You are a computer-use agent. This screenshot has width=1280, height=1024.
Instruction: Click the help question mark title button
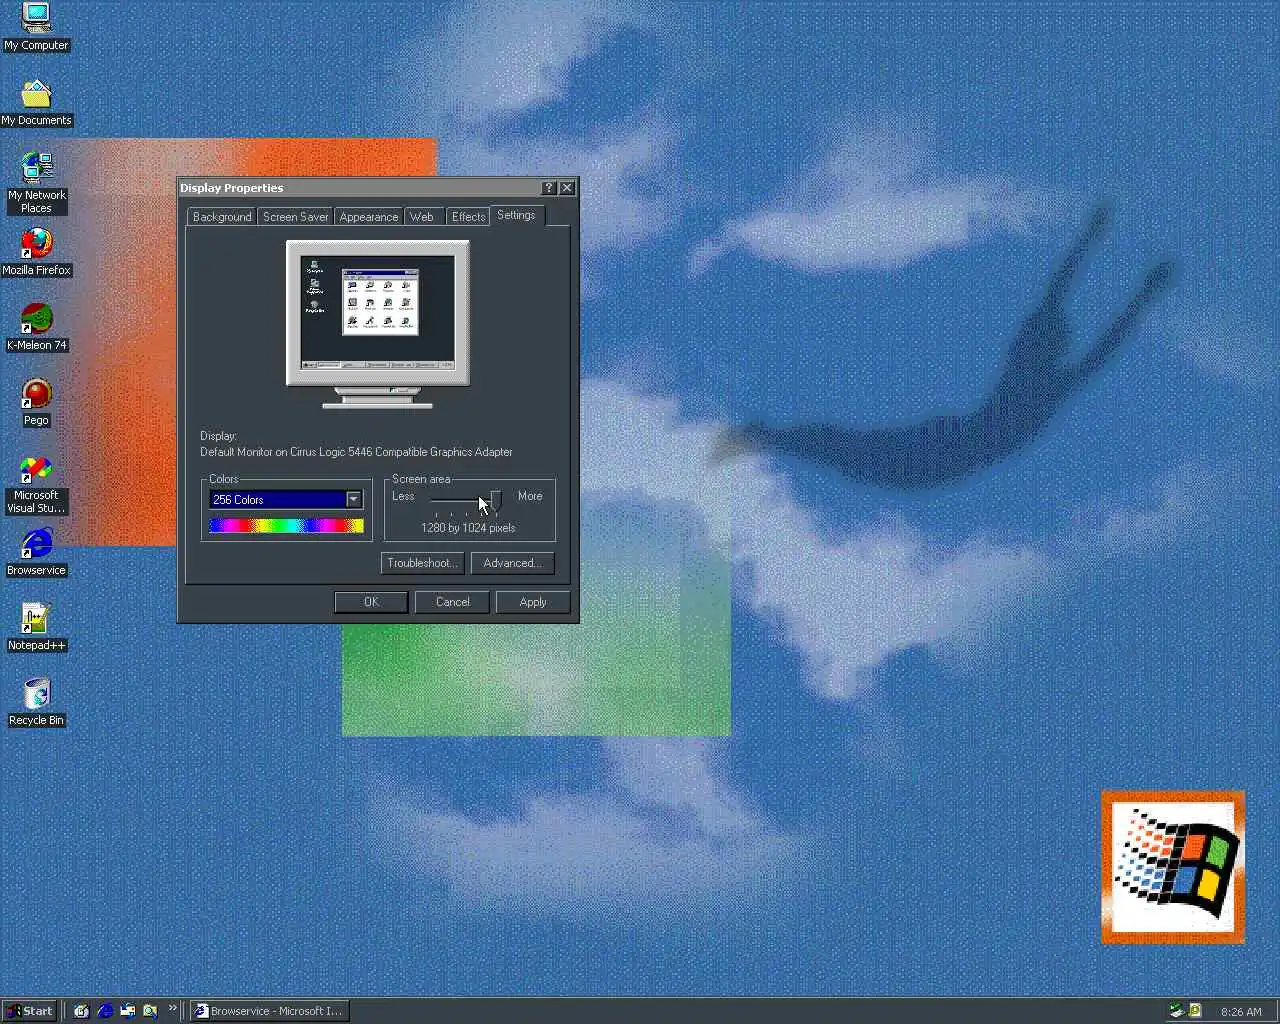point(549,188)
